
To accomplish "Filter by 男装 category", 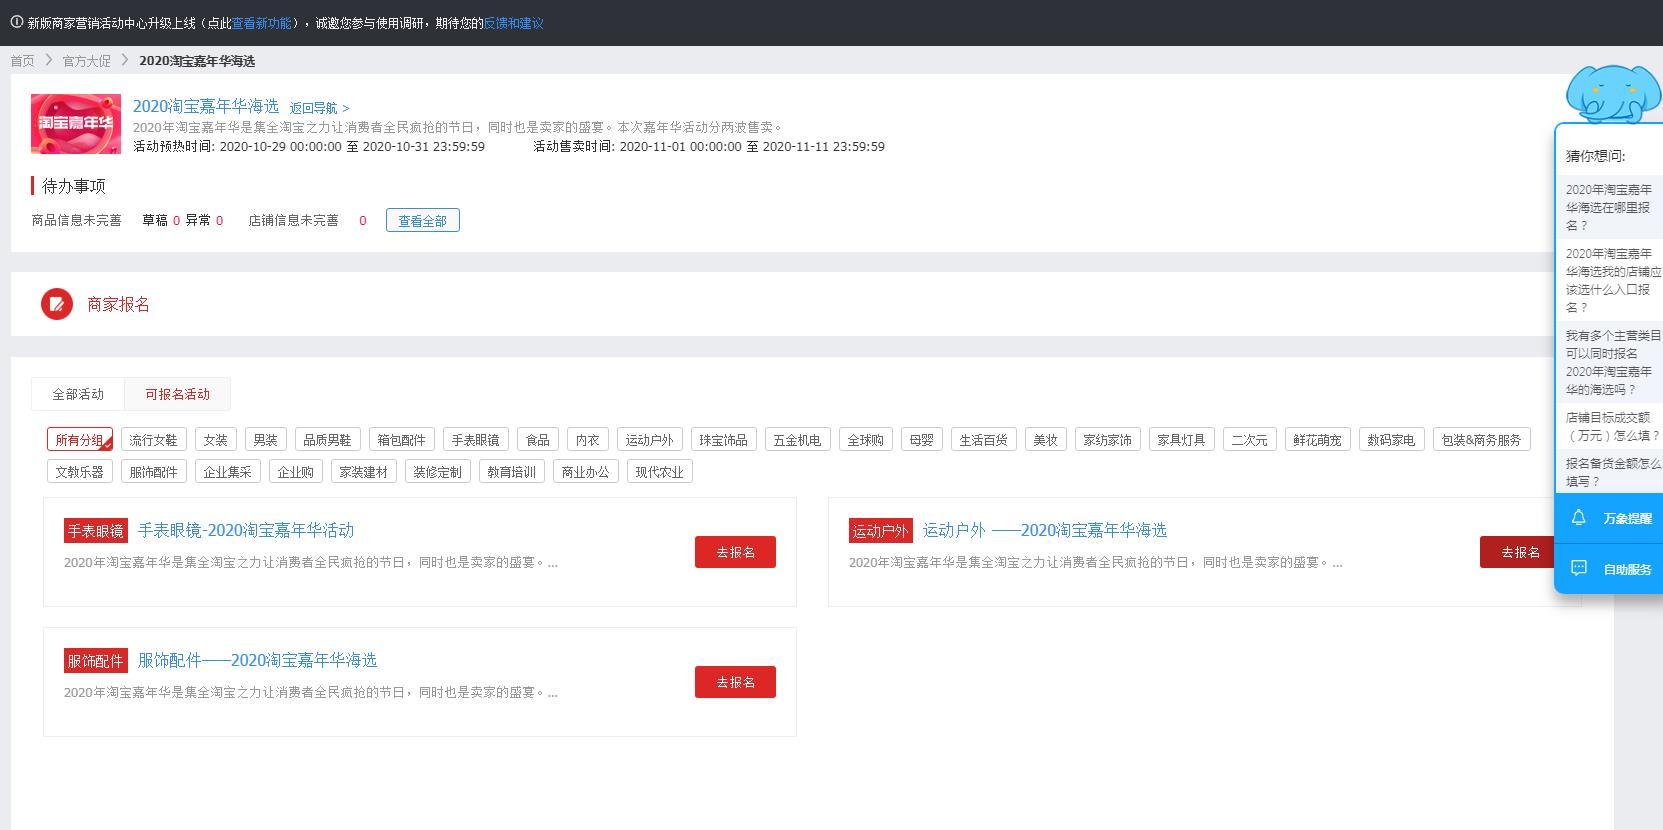I will pos(266,440).
